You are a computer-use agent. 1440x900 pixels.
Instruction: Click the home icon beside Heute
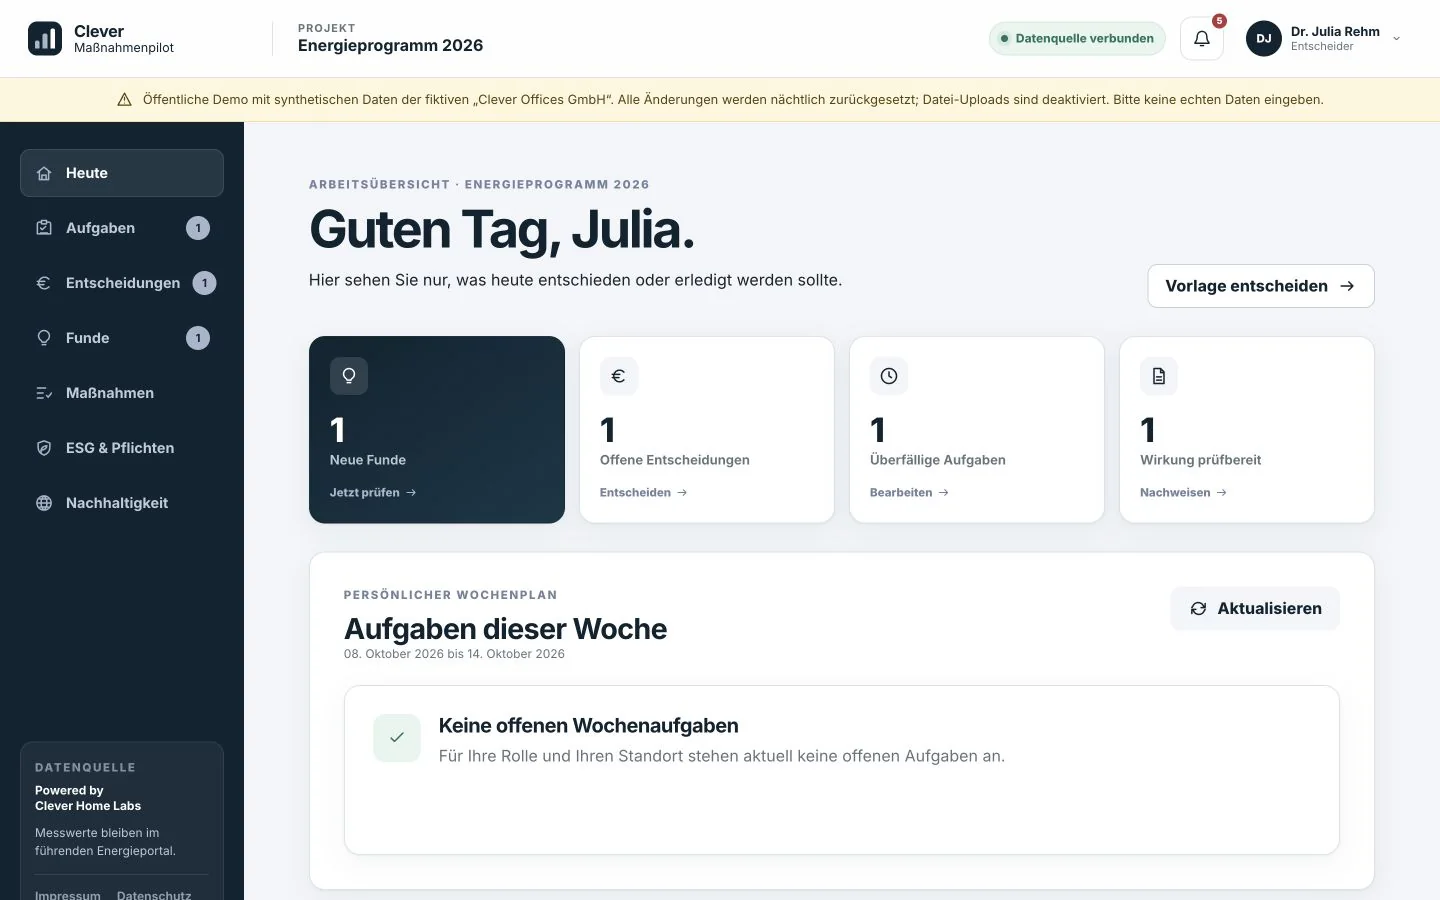pyautogui.click(x=44, y=173)
